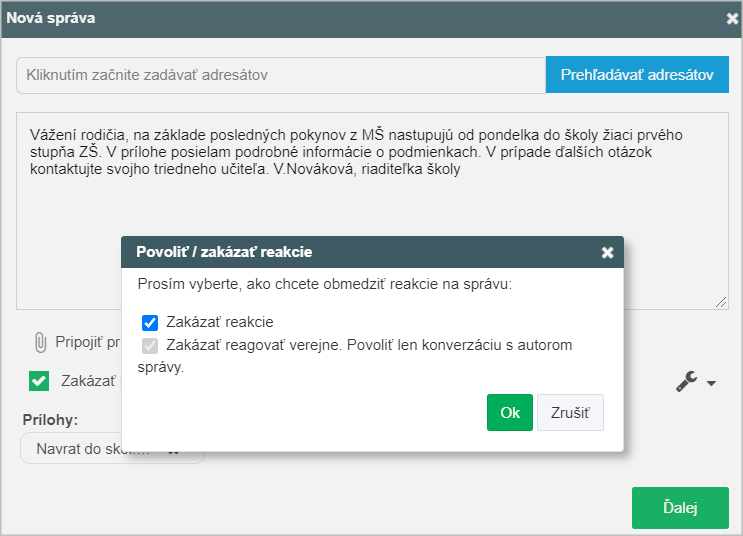Viewport: 743px width, 536px height.
Task: Focus the recipients input field
Action: (281, 75)
